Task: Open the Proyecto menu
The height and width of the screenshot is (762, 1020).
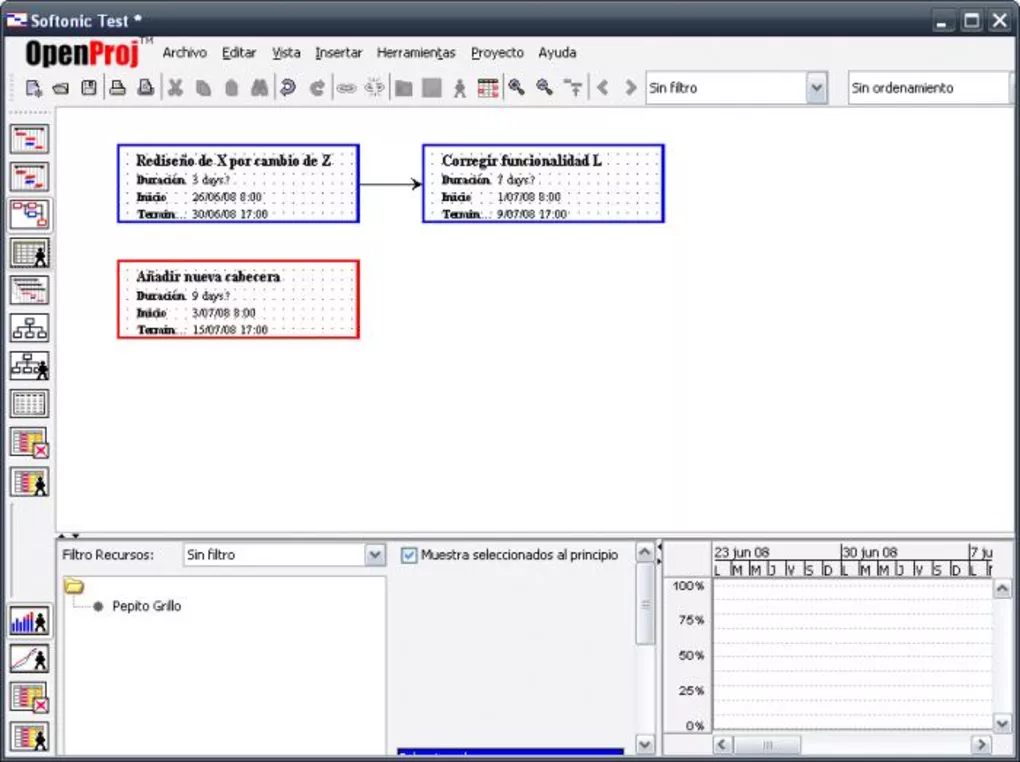Action: coord(497,53)
